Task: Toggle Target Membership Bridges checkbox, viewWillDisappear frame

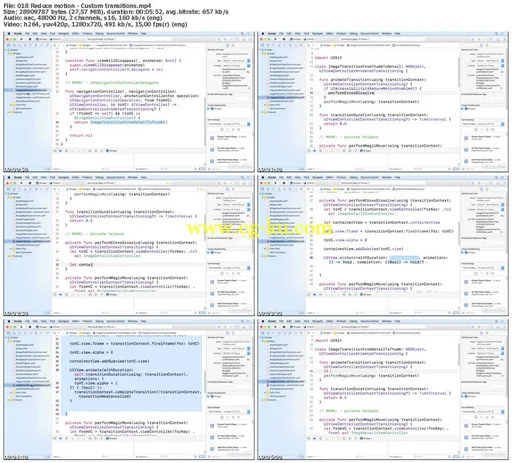Action: coord(209,109)
